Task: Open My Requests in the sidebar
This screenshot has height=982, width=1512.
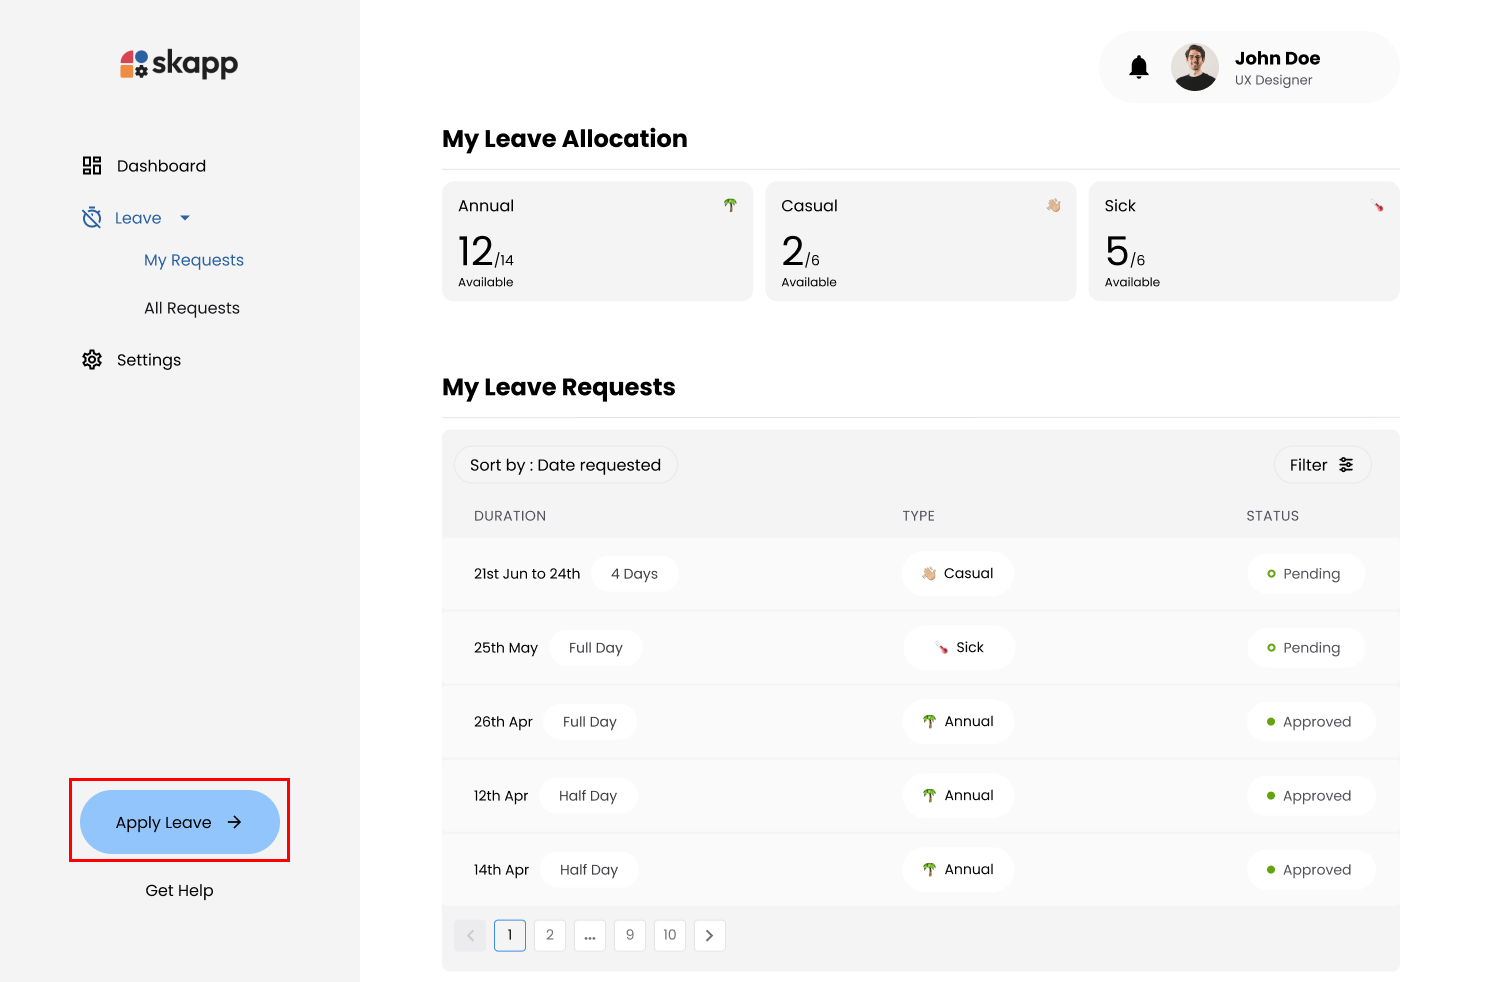Action: tap(194, 260)
